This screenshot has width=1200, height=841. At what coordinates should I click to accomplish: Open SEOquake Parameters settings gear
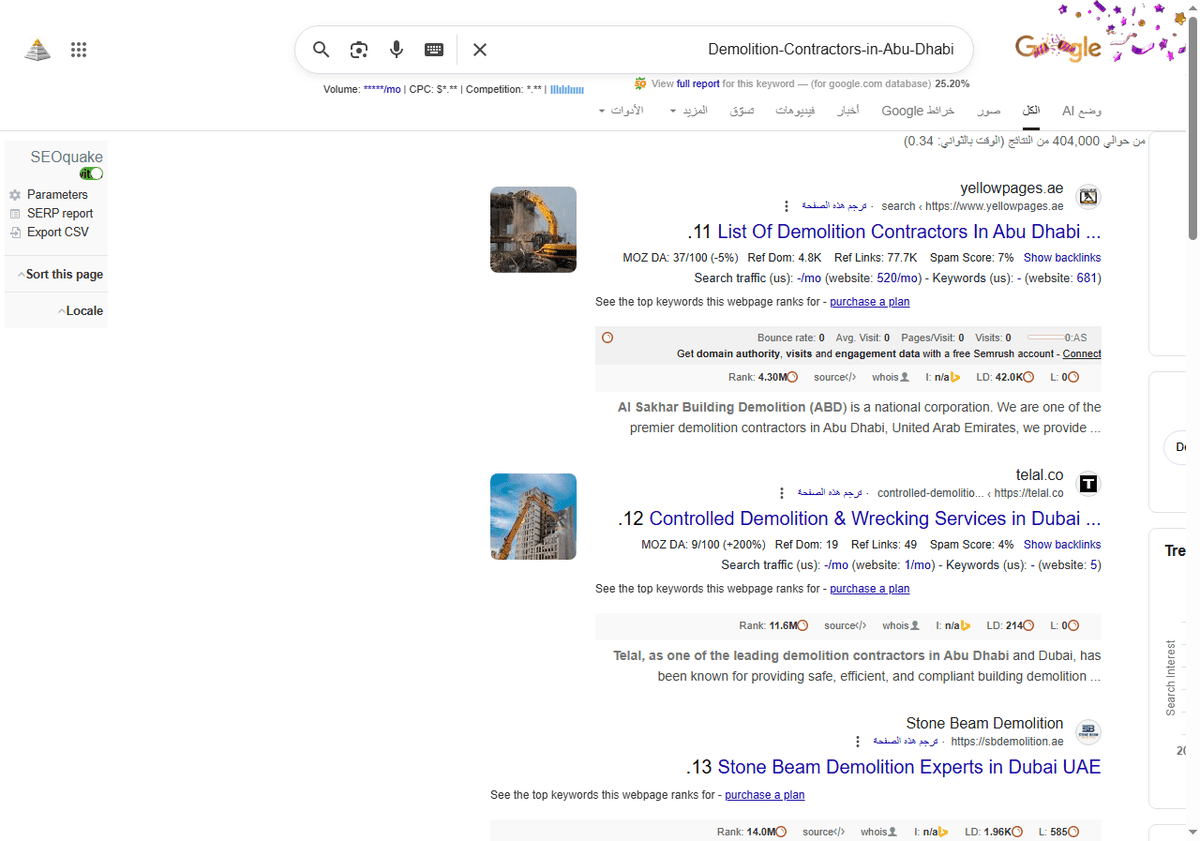[x=16, y=194]
